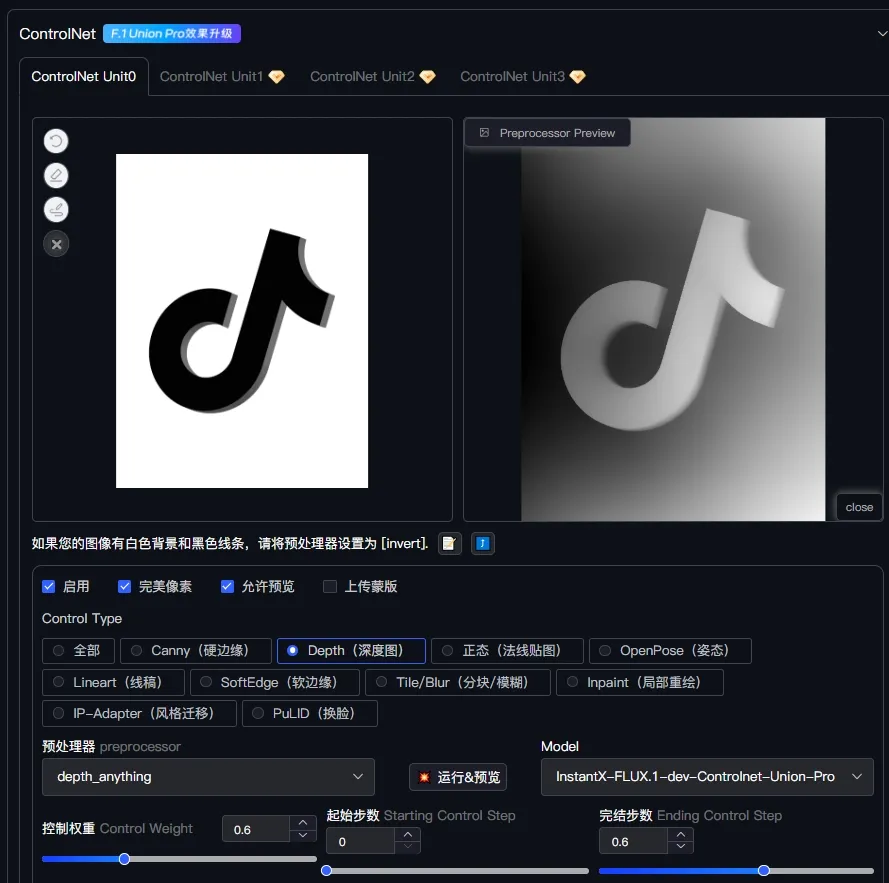Select Lineart (线稿) control type
The height and width of the screenshot is (883, 889).
click(x=113, y=682)
